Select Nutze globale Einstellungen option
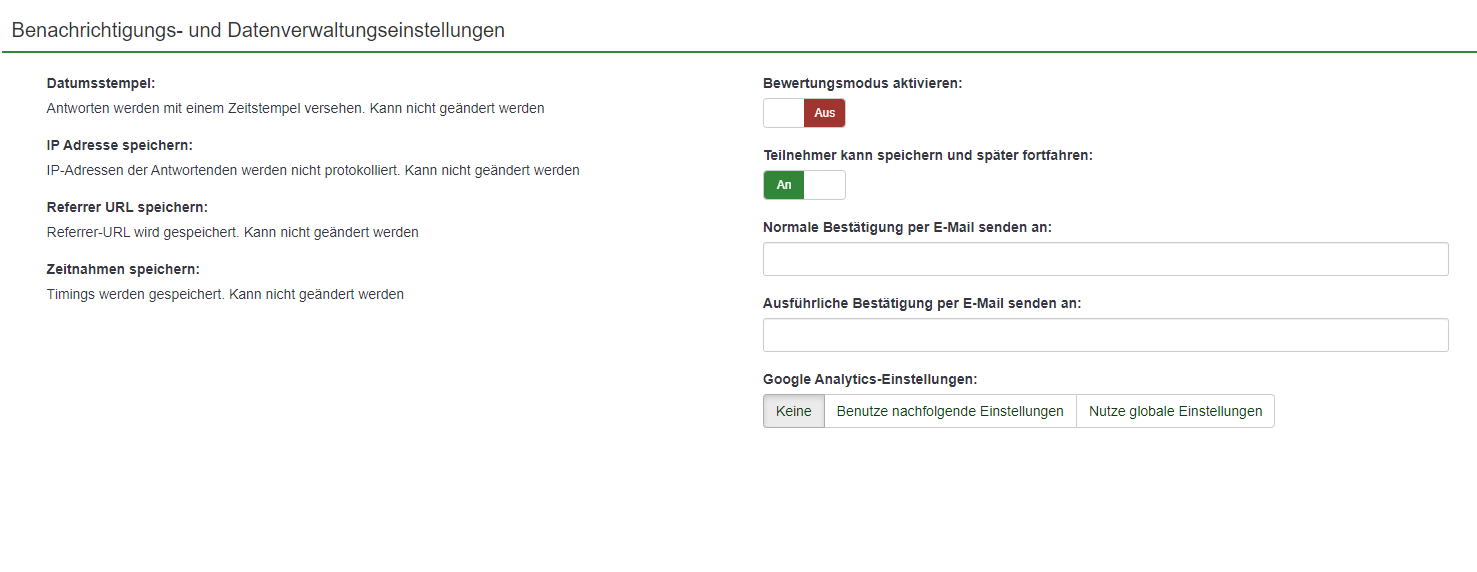This screenshot has width=1477, height=572. 1175,411
